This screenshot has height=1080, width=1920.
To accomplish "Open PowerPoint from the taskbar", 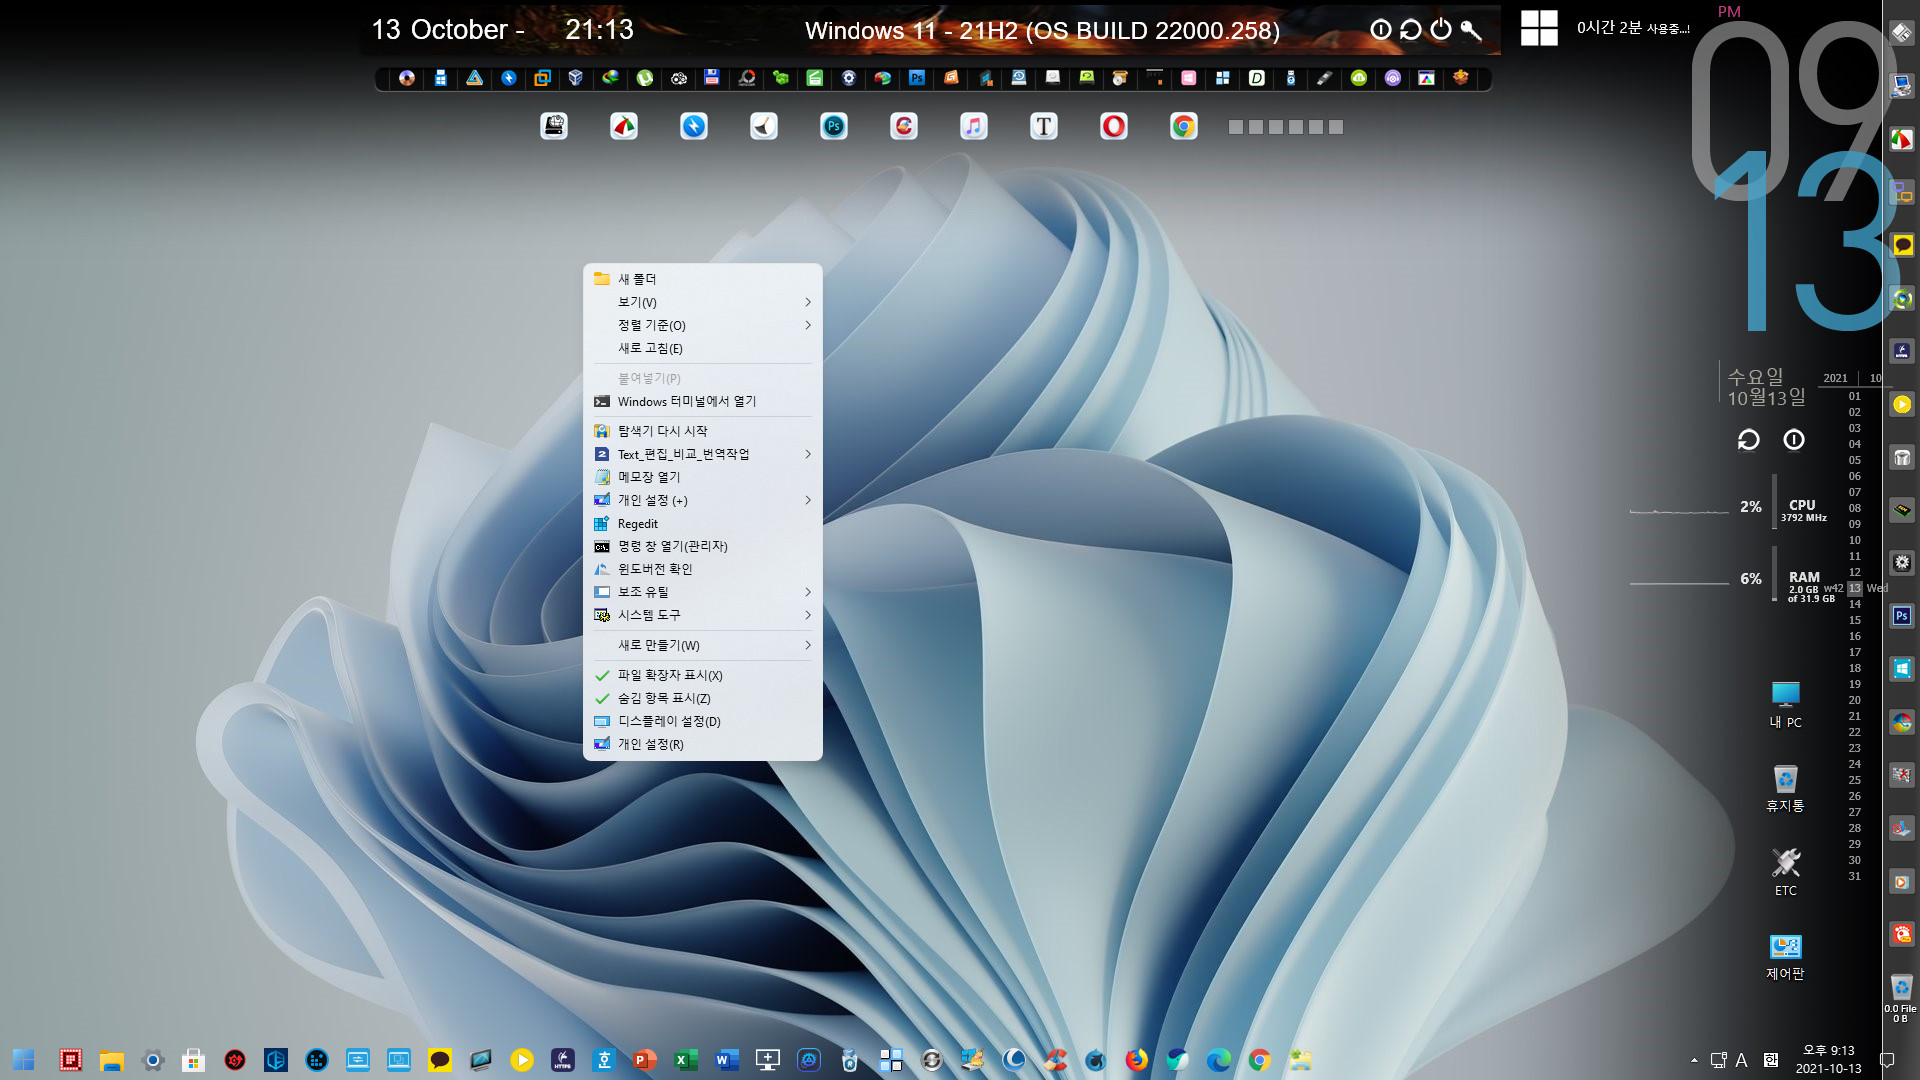I will coord(644,1060).
